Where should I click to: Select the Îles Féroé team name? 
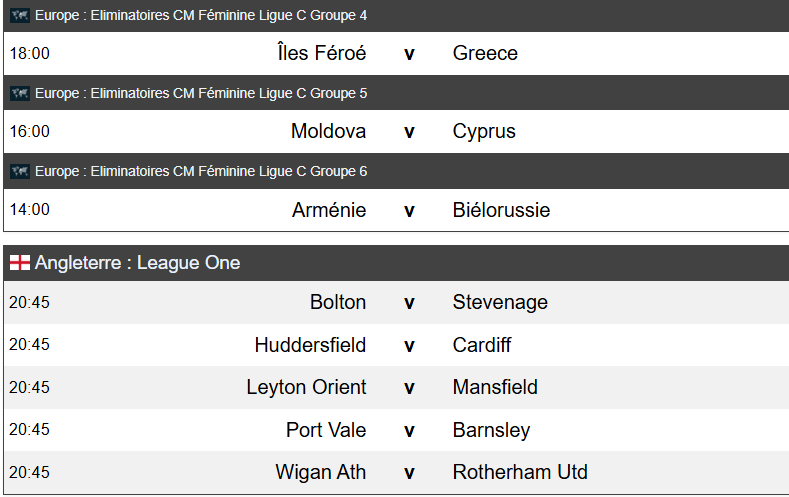click(x=321, y=53)
